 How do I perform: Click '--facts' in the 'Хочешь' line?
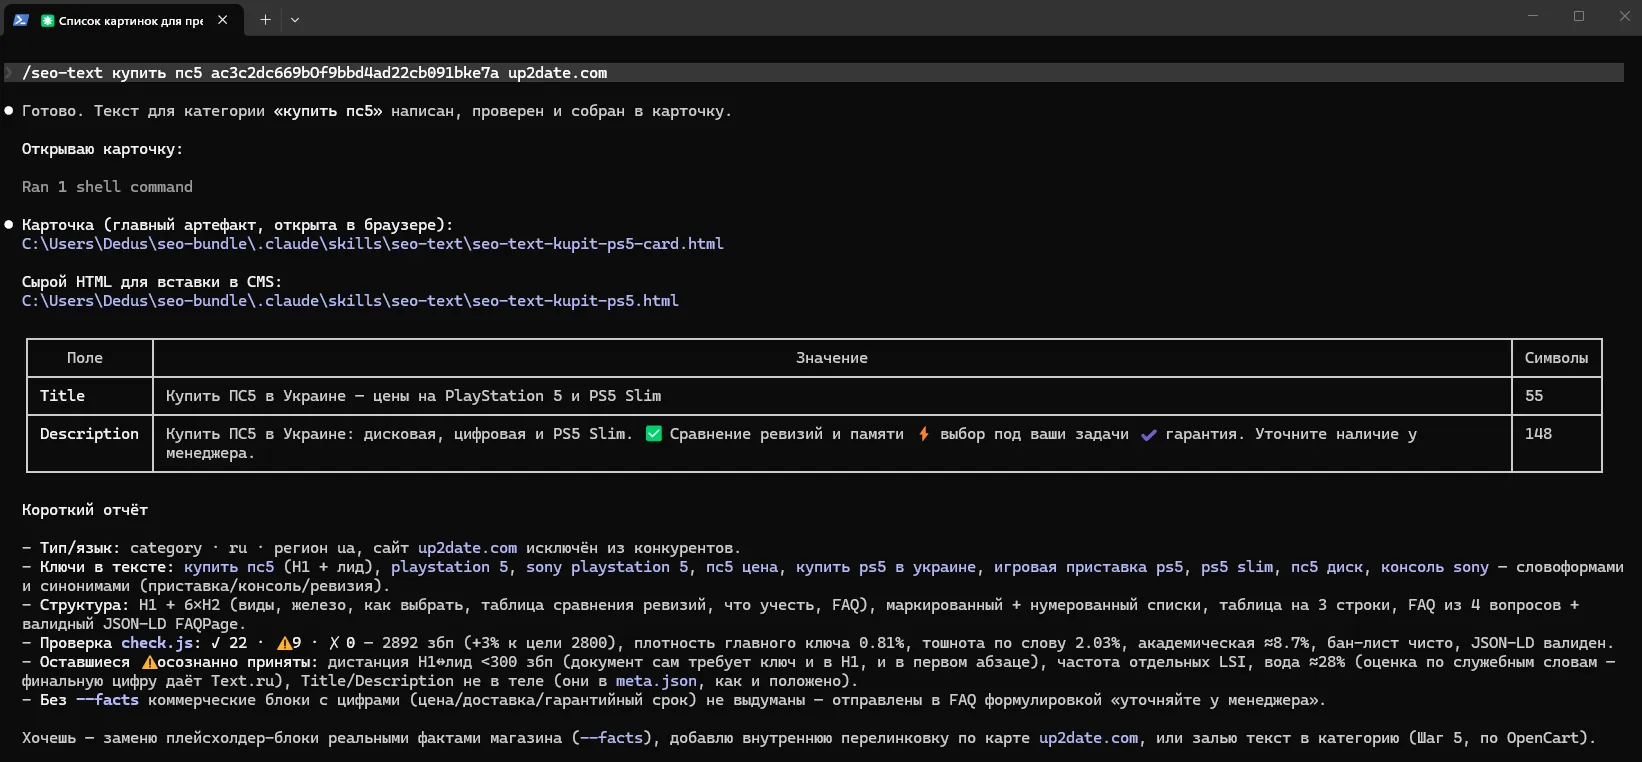coord(611,738)
